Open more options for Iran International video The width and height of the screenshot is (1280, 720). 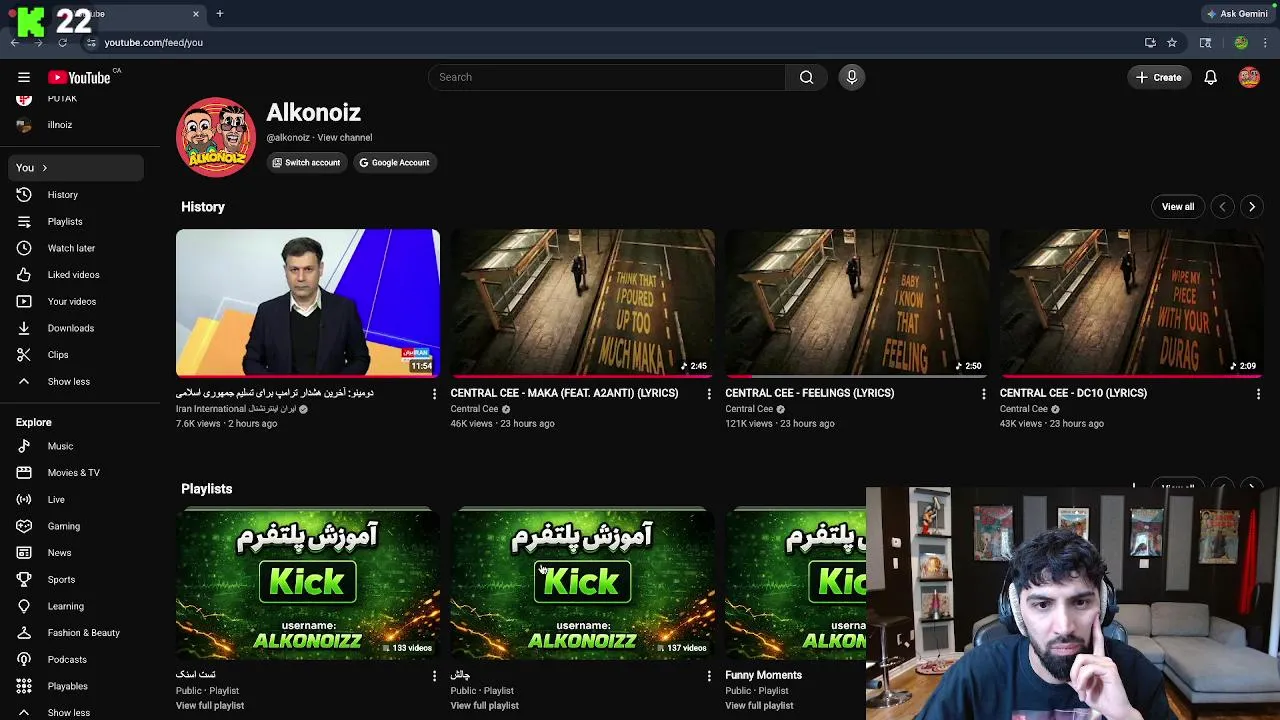point(434,394)
